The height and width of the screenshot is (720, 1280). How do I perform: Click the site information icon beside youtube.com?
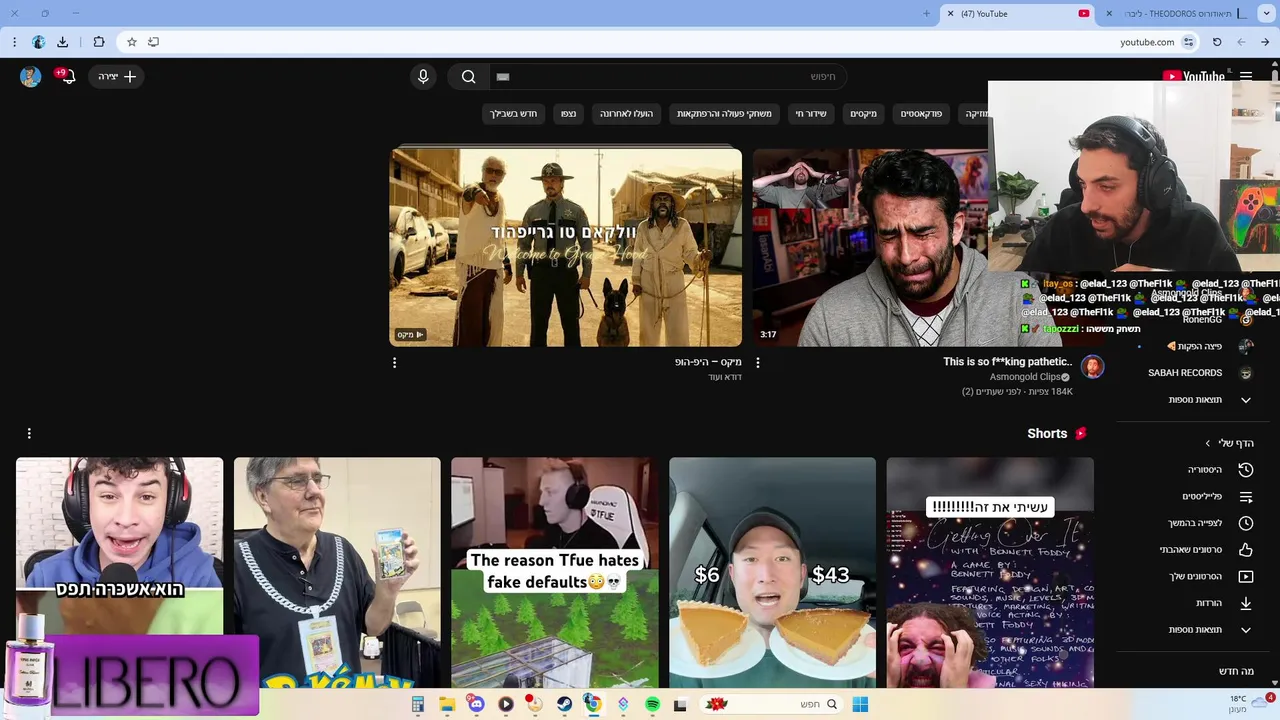1188,42
